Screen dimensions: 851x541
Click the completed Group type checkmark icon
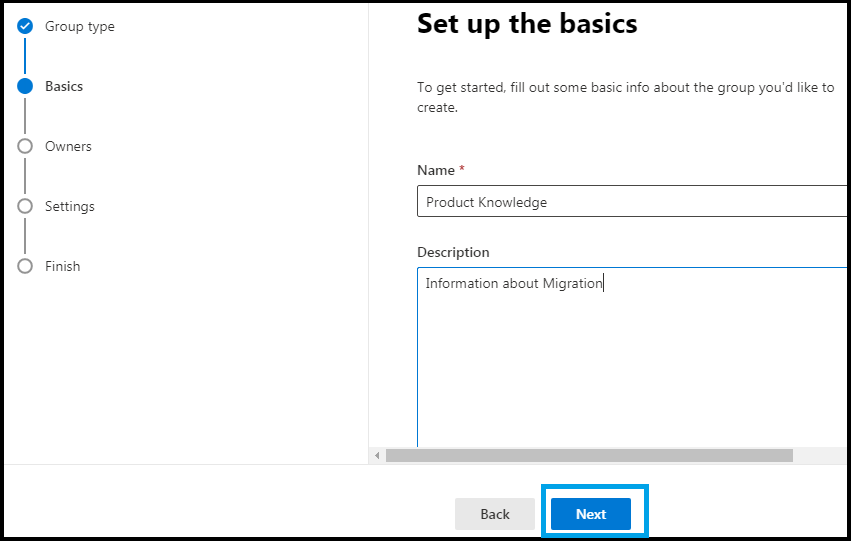point(25,26)
